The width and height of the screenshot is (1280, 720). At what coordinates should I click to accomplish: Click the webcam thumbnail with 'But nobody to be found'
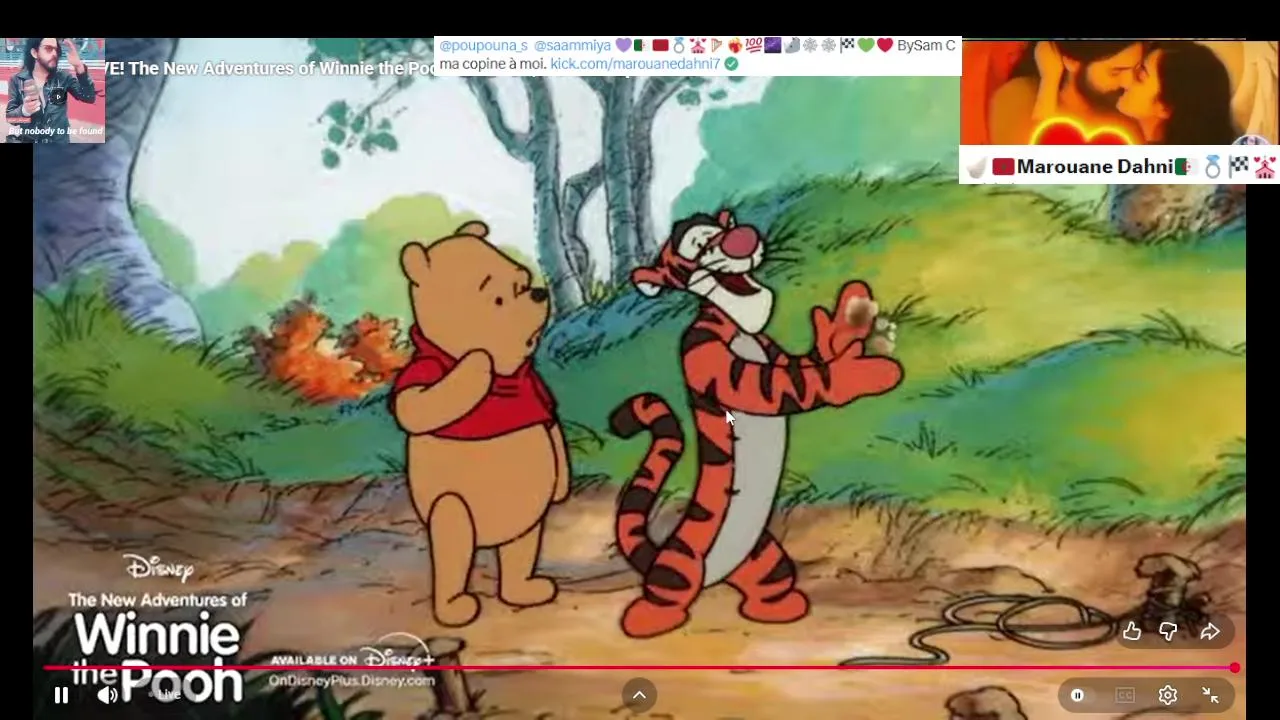click(53, 90)
